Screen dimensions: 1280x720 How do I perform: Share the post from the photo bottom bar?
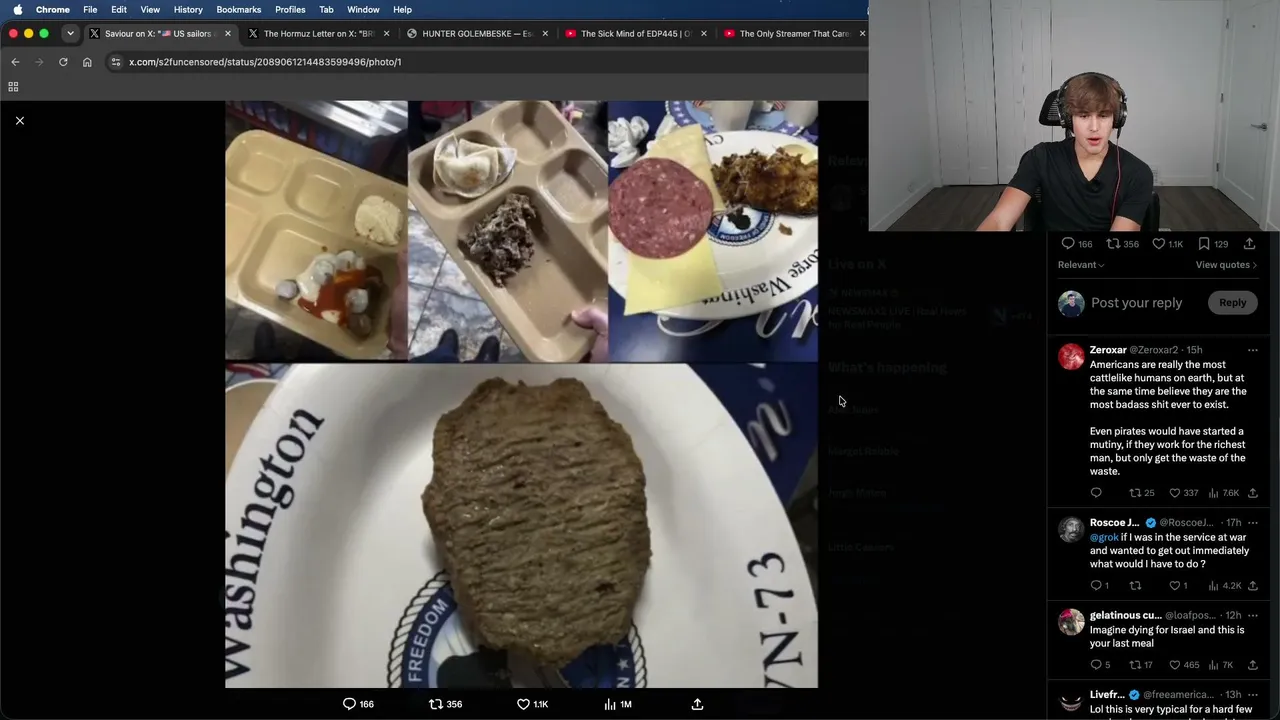[x=698, y=704]
